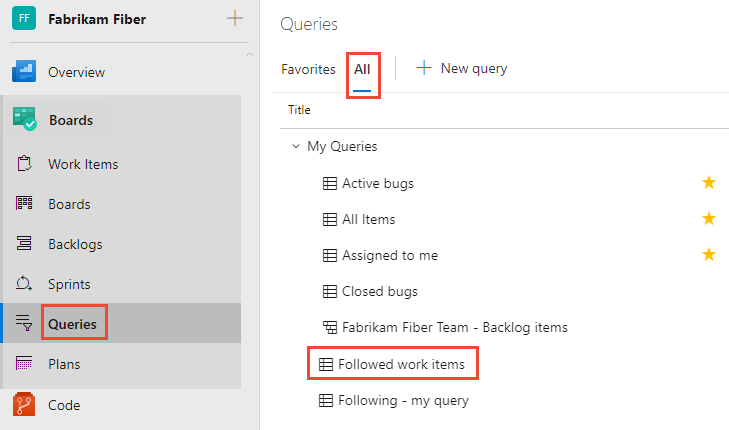Screen dimensions: 729x430
Task: Click the Queries filter icon
Action: click(x=24, y=323)
